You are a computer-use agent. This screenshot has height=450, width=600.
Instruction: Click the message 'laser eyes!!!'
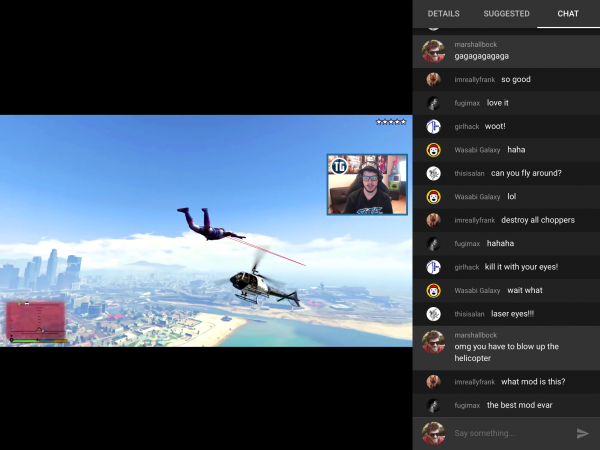(512, 314)
